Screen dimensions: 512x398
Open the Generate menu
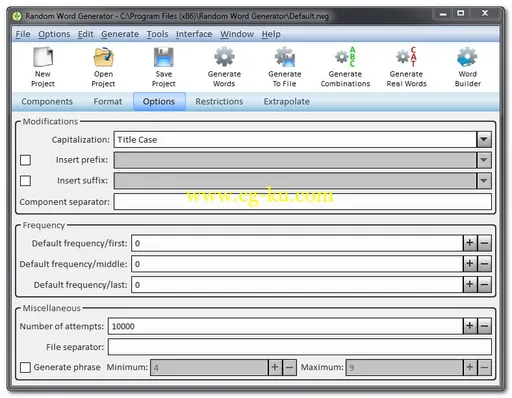tap(120, 34)
